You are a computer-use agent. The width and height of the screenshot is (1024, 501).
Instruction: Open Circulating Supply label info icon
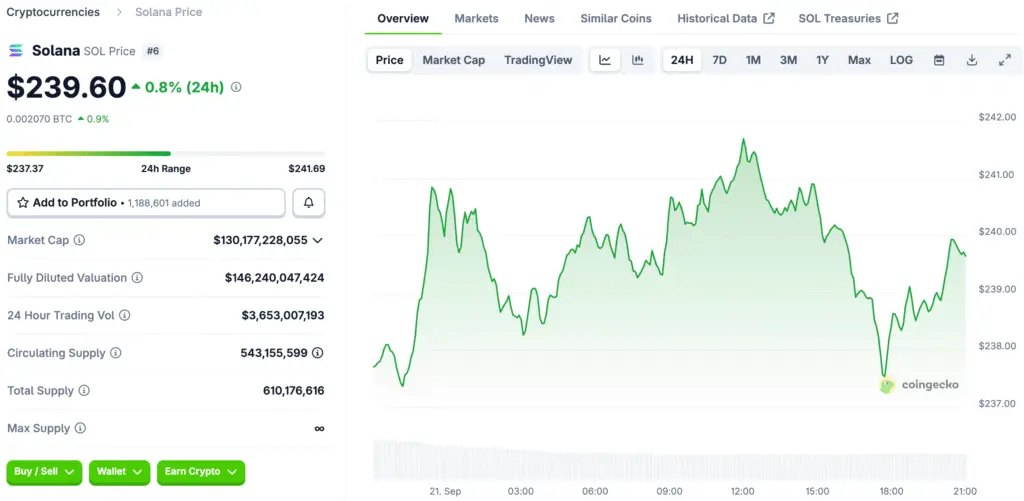click(115, 353)
